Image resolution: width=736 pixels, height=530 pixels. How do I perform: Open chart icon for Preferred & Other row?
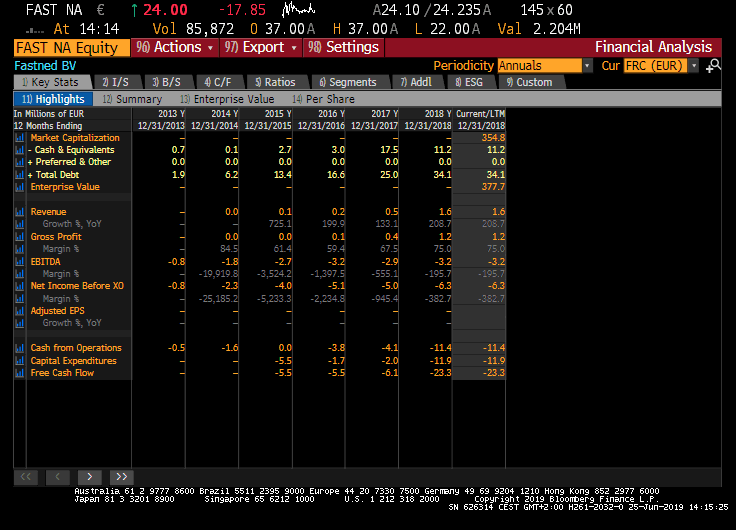pos(20,162)
